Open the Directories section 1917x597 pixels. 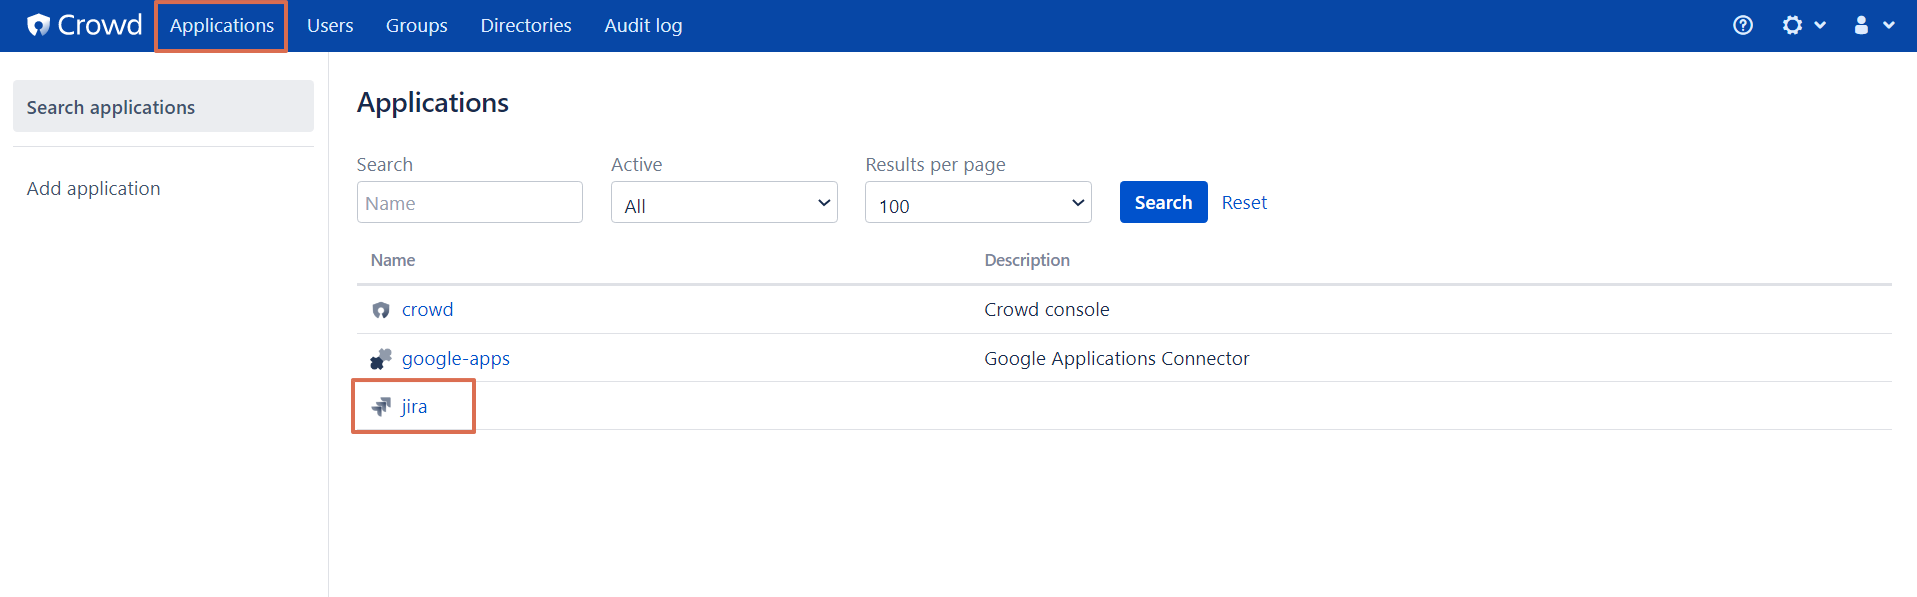pos(526,26)
